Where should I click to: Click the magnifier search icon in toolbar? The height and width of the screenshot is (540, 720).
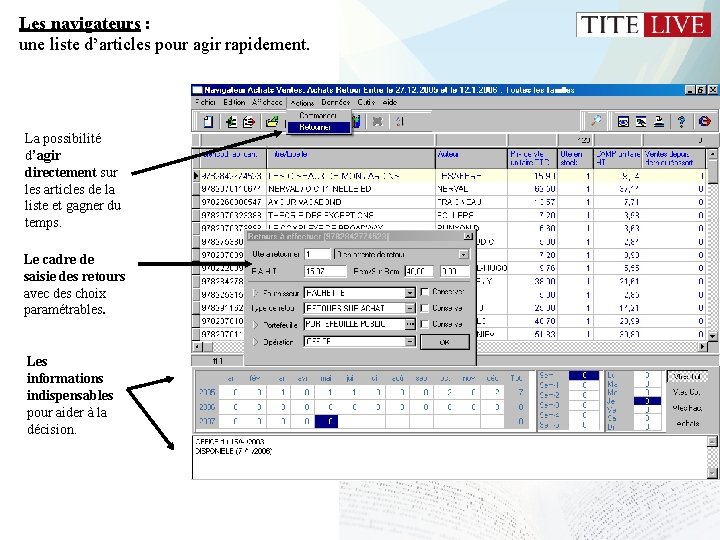click(x=596, y=121)
